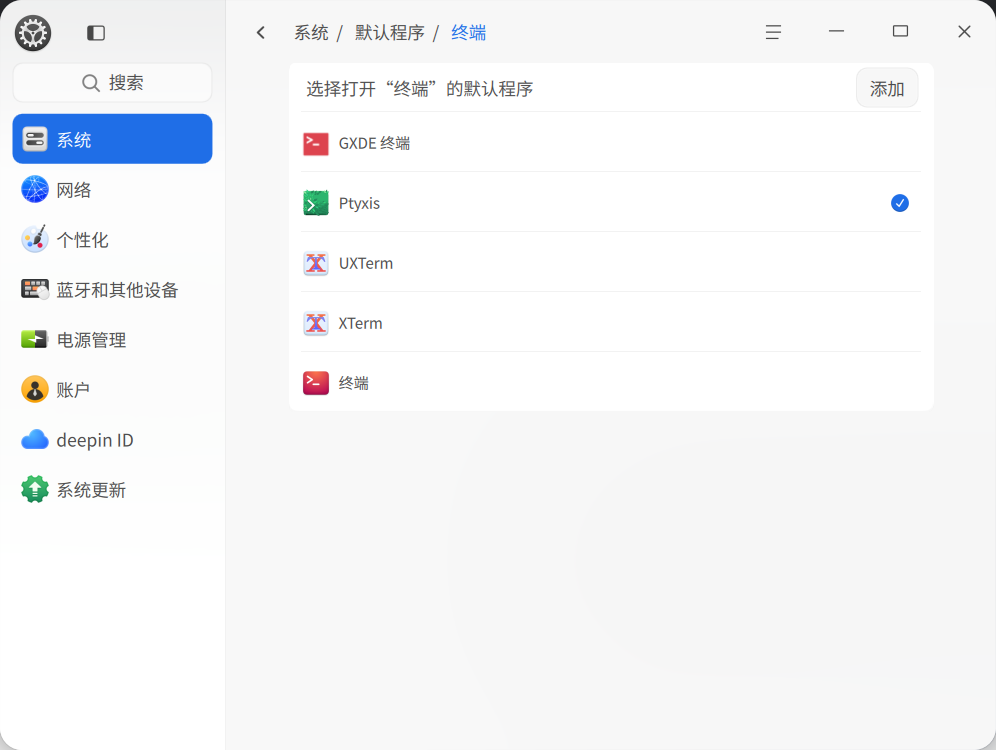Viewport: 996px width, 750px height.
Task: Click 终端 breadcrumb item
Action: click(469, 32)
